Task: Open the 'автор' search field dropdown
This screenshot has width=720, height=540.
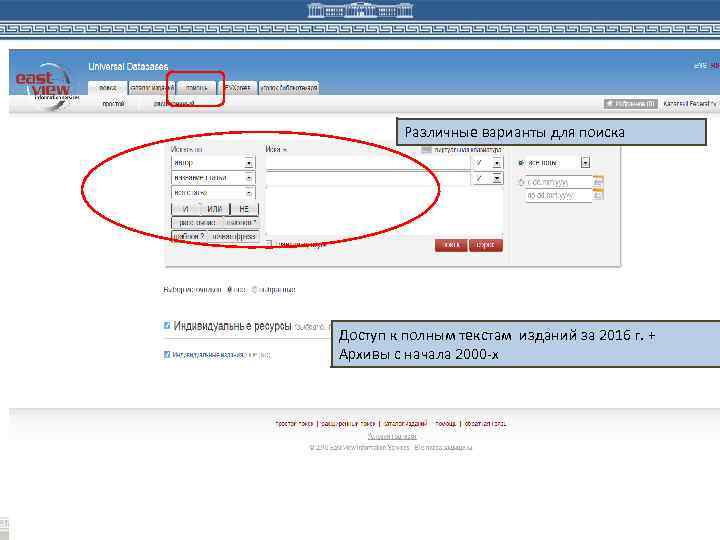Action: click(x=213, y=163)
